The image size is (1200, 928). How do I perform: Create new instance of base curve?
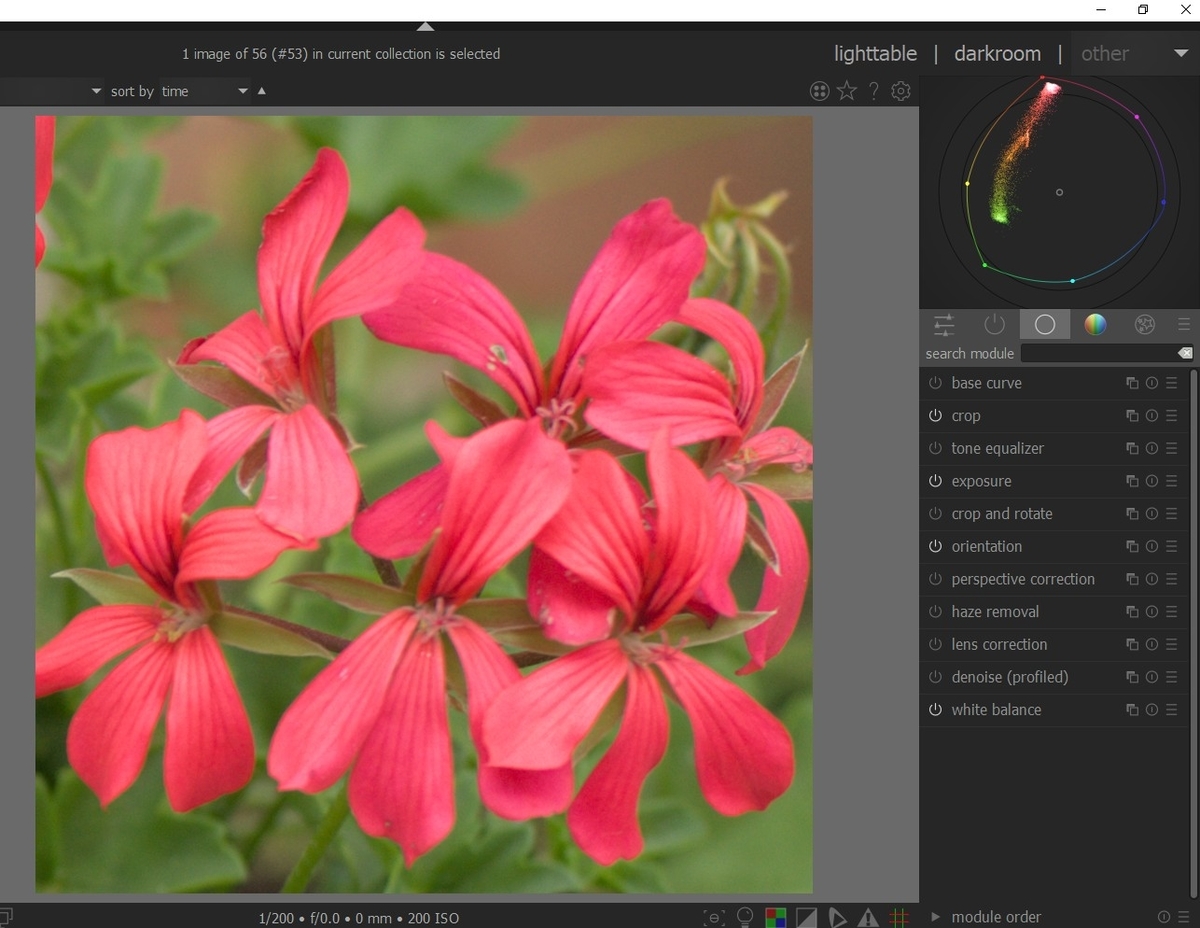(x=1132, y=383)
